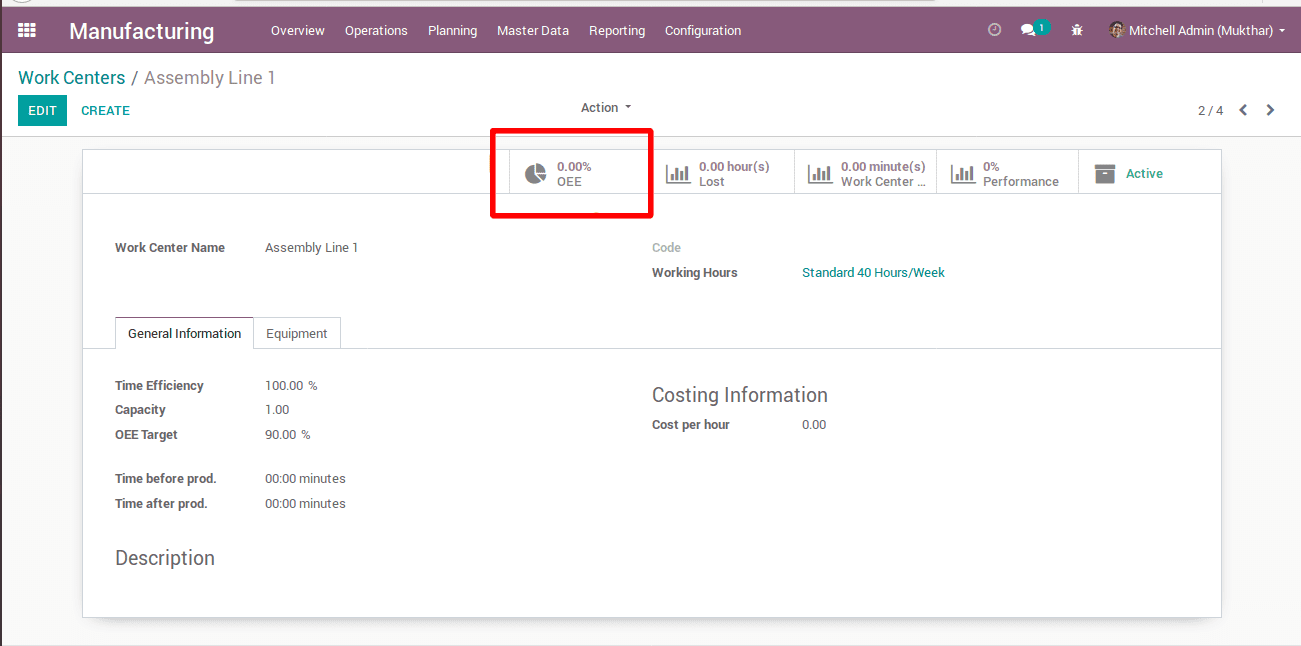Switch to the General Information tab
Viewport: 1301px width, 646px height.
point(184,333)
